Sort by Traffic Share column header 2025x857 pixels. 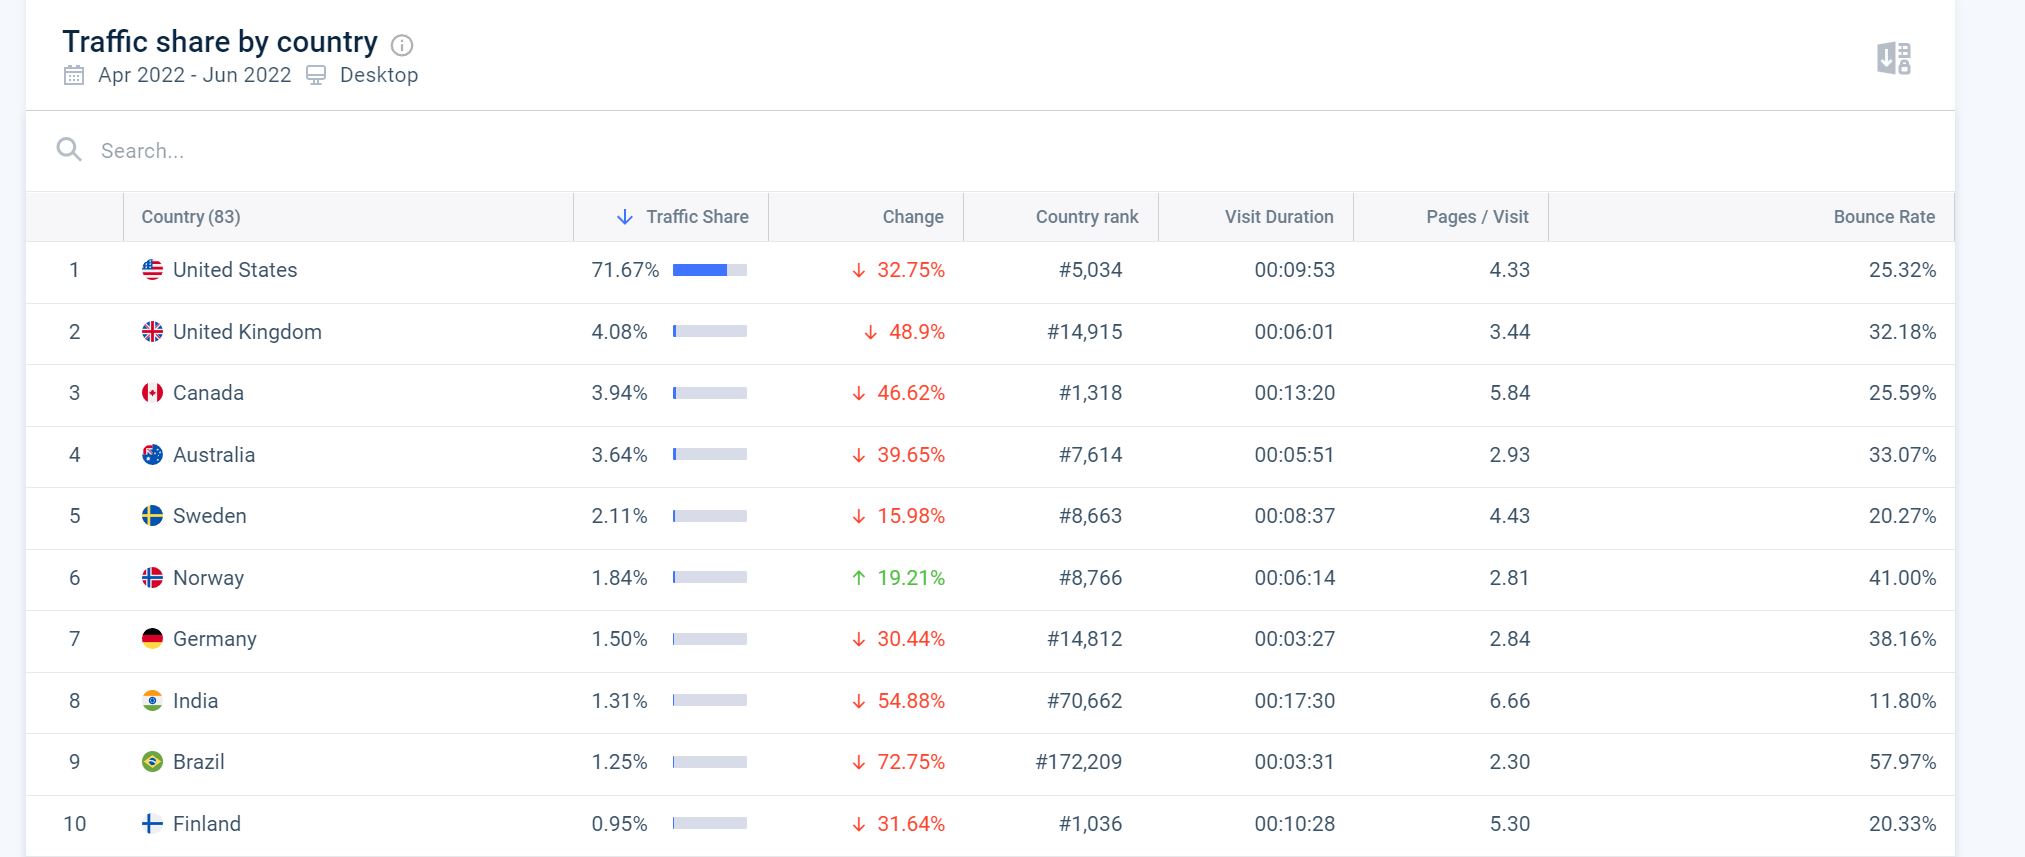coord(671,217)
